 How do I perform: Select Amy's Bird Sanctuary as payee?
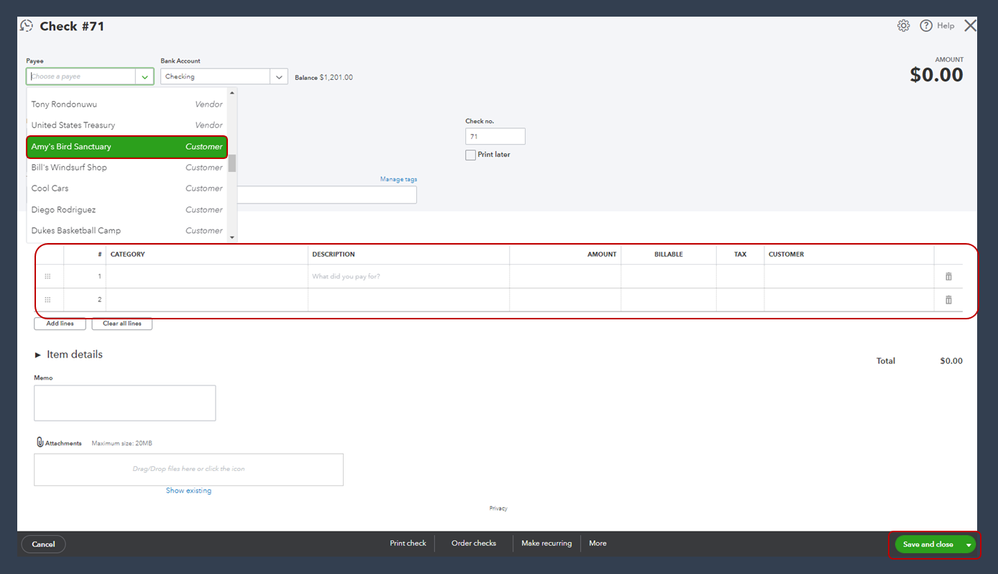[127, 146]
